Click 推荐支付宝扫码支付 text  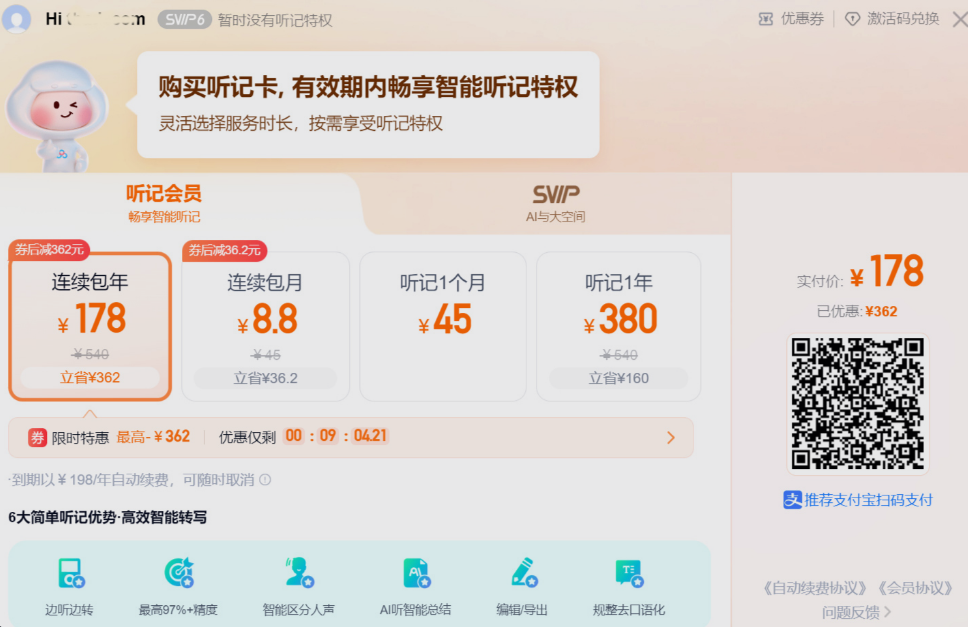point(868,500)
